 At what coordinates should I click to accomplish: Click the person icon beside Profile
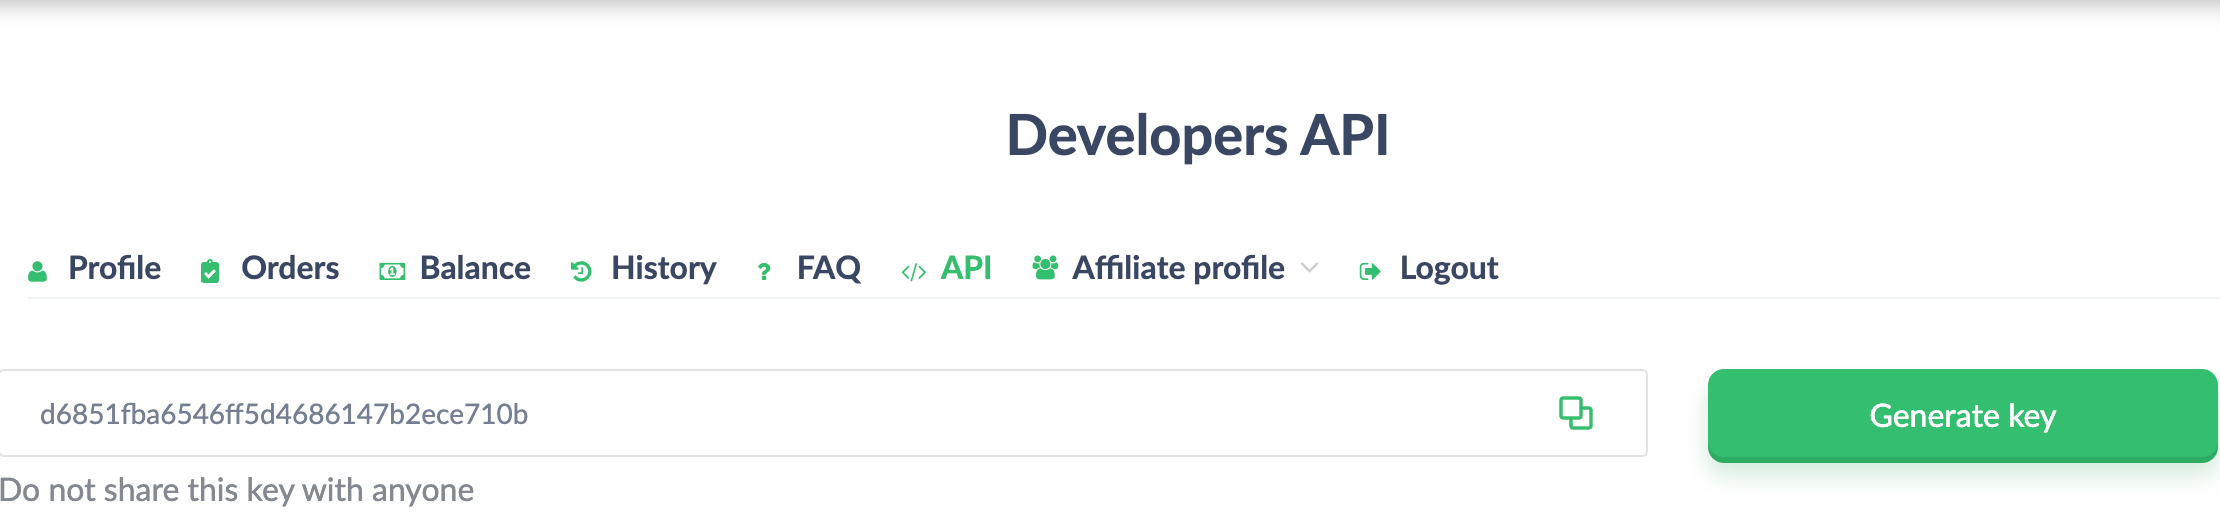38,271
